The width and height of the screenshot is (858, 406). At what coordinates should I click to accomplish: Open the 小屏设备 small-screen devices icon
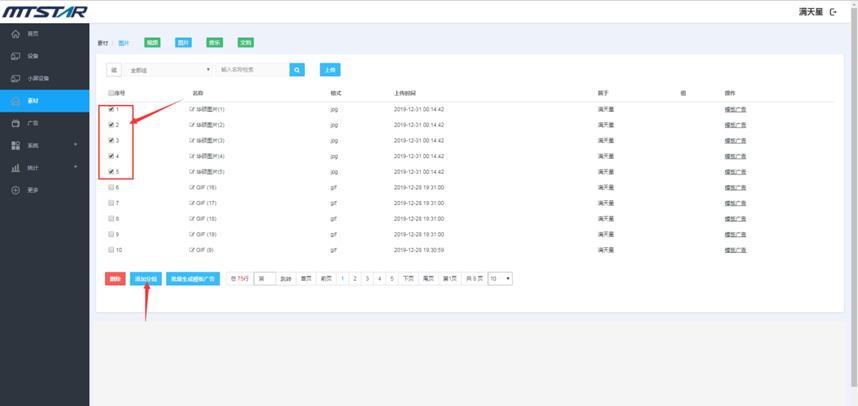click(x=15, y=78)
